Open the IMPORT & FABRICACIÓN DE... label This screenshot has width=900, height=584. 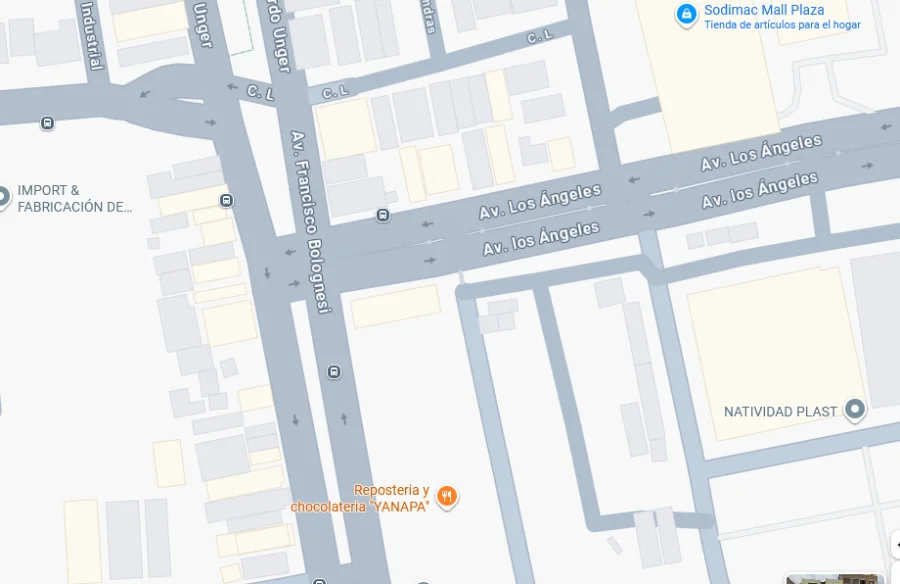[x=75, y=198]
